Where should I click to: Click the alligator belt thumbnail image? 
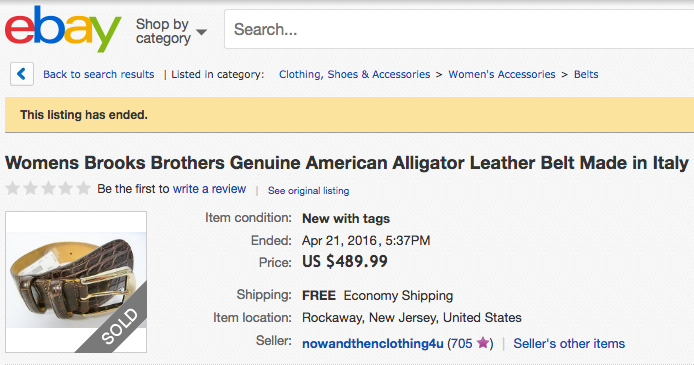coord(76,282)
